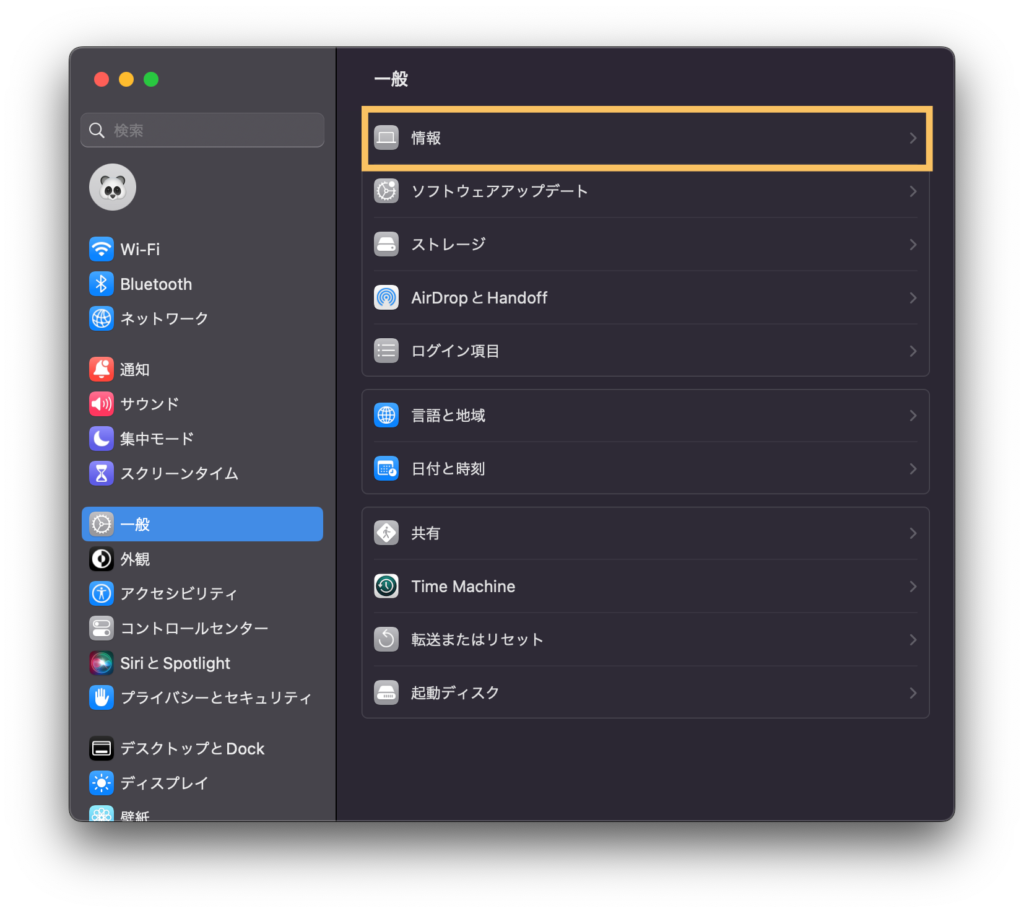The image size is (1024, 913).
Task: Open 情報 via its chevron
Action: click(x=913, y=138)
